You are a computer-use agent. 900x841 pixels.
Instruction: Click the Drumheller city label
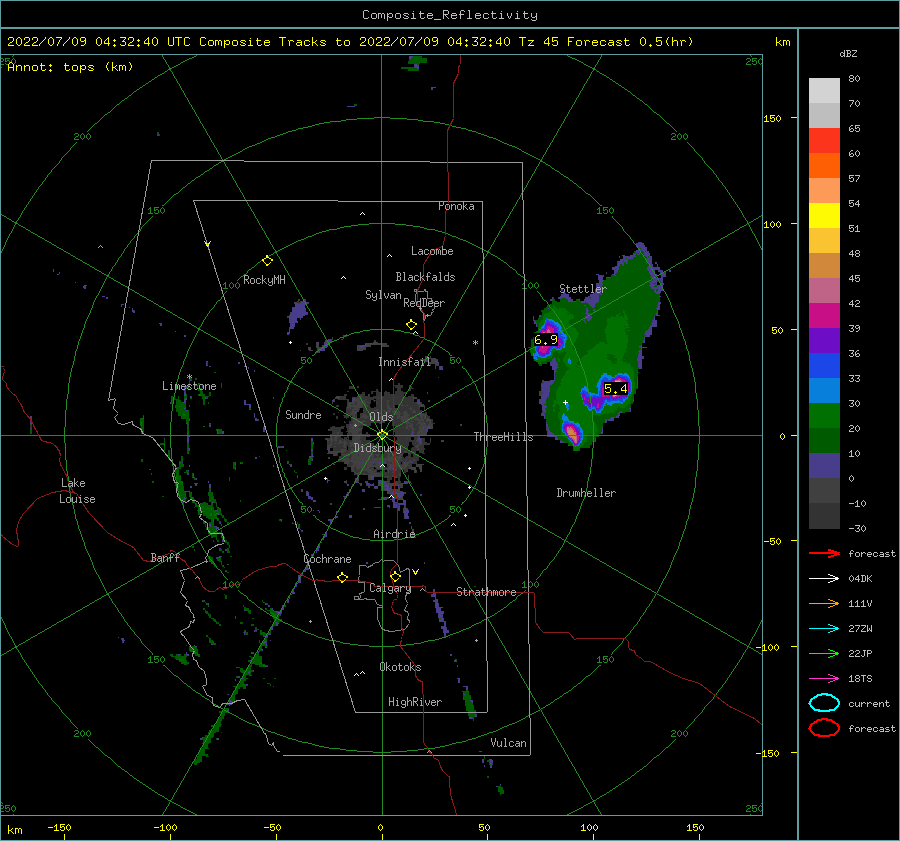point(586,493)
